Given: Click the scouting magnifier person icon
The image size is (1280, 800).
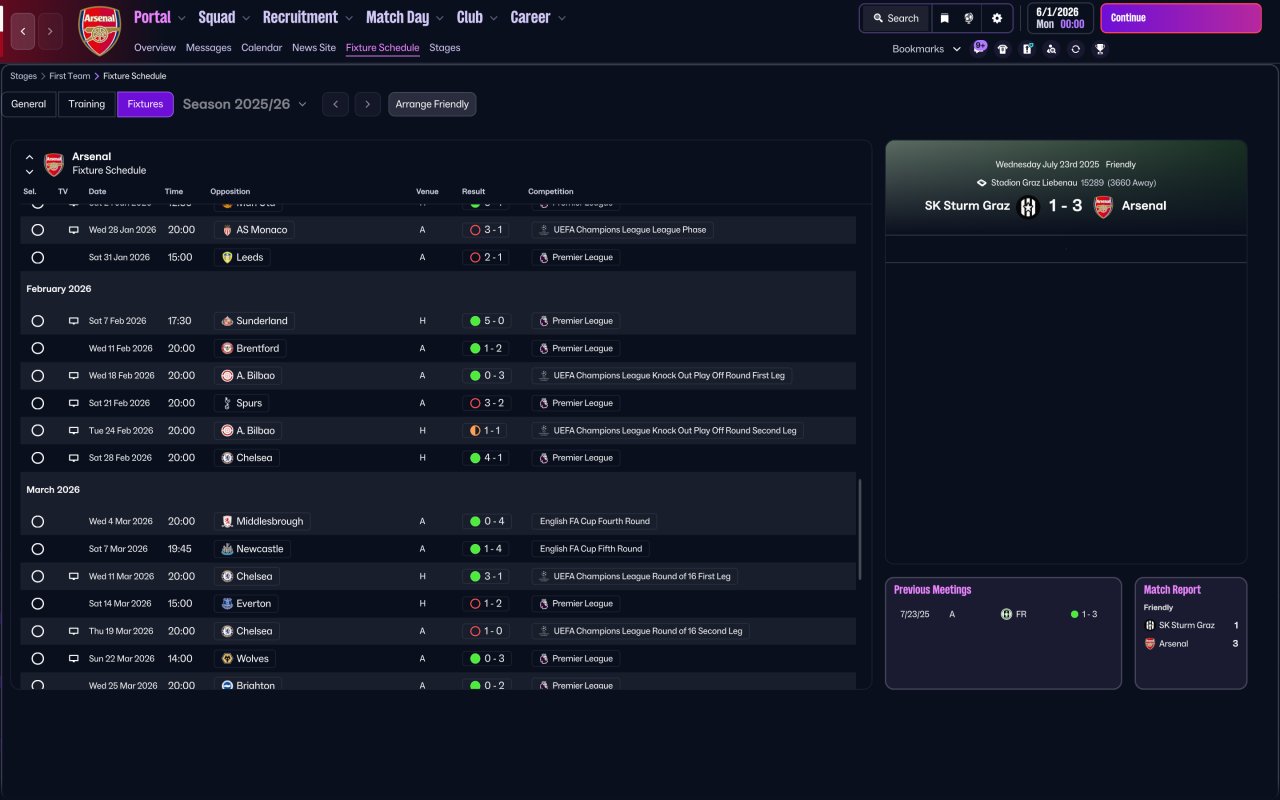Looking at the screenshot, I should coord(1051,49).
